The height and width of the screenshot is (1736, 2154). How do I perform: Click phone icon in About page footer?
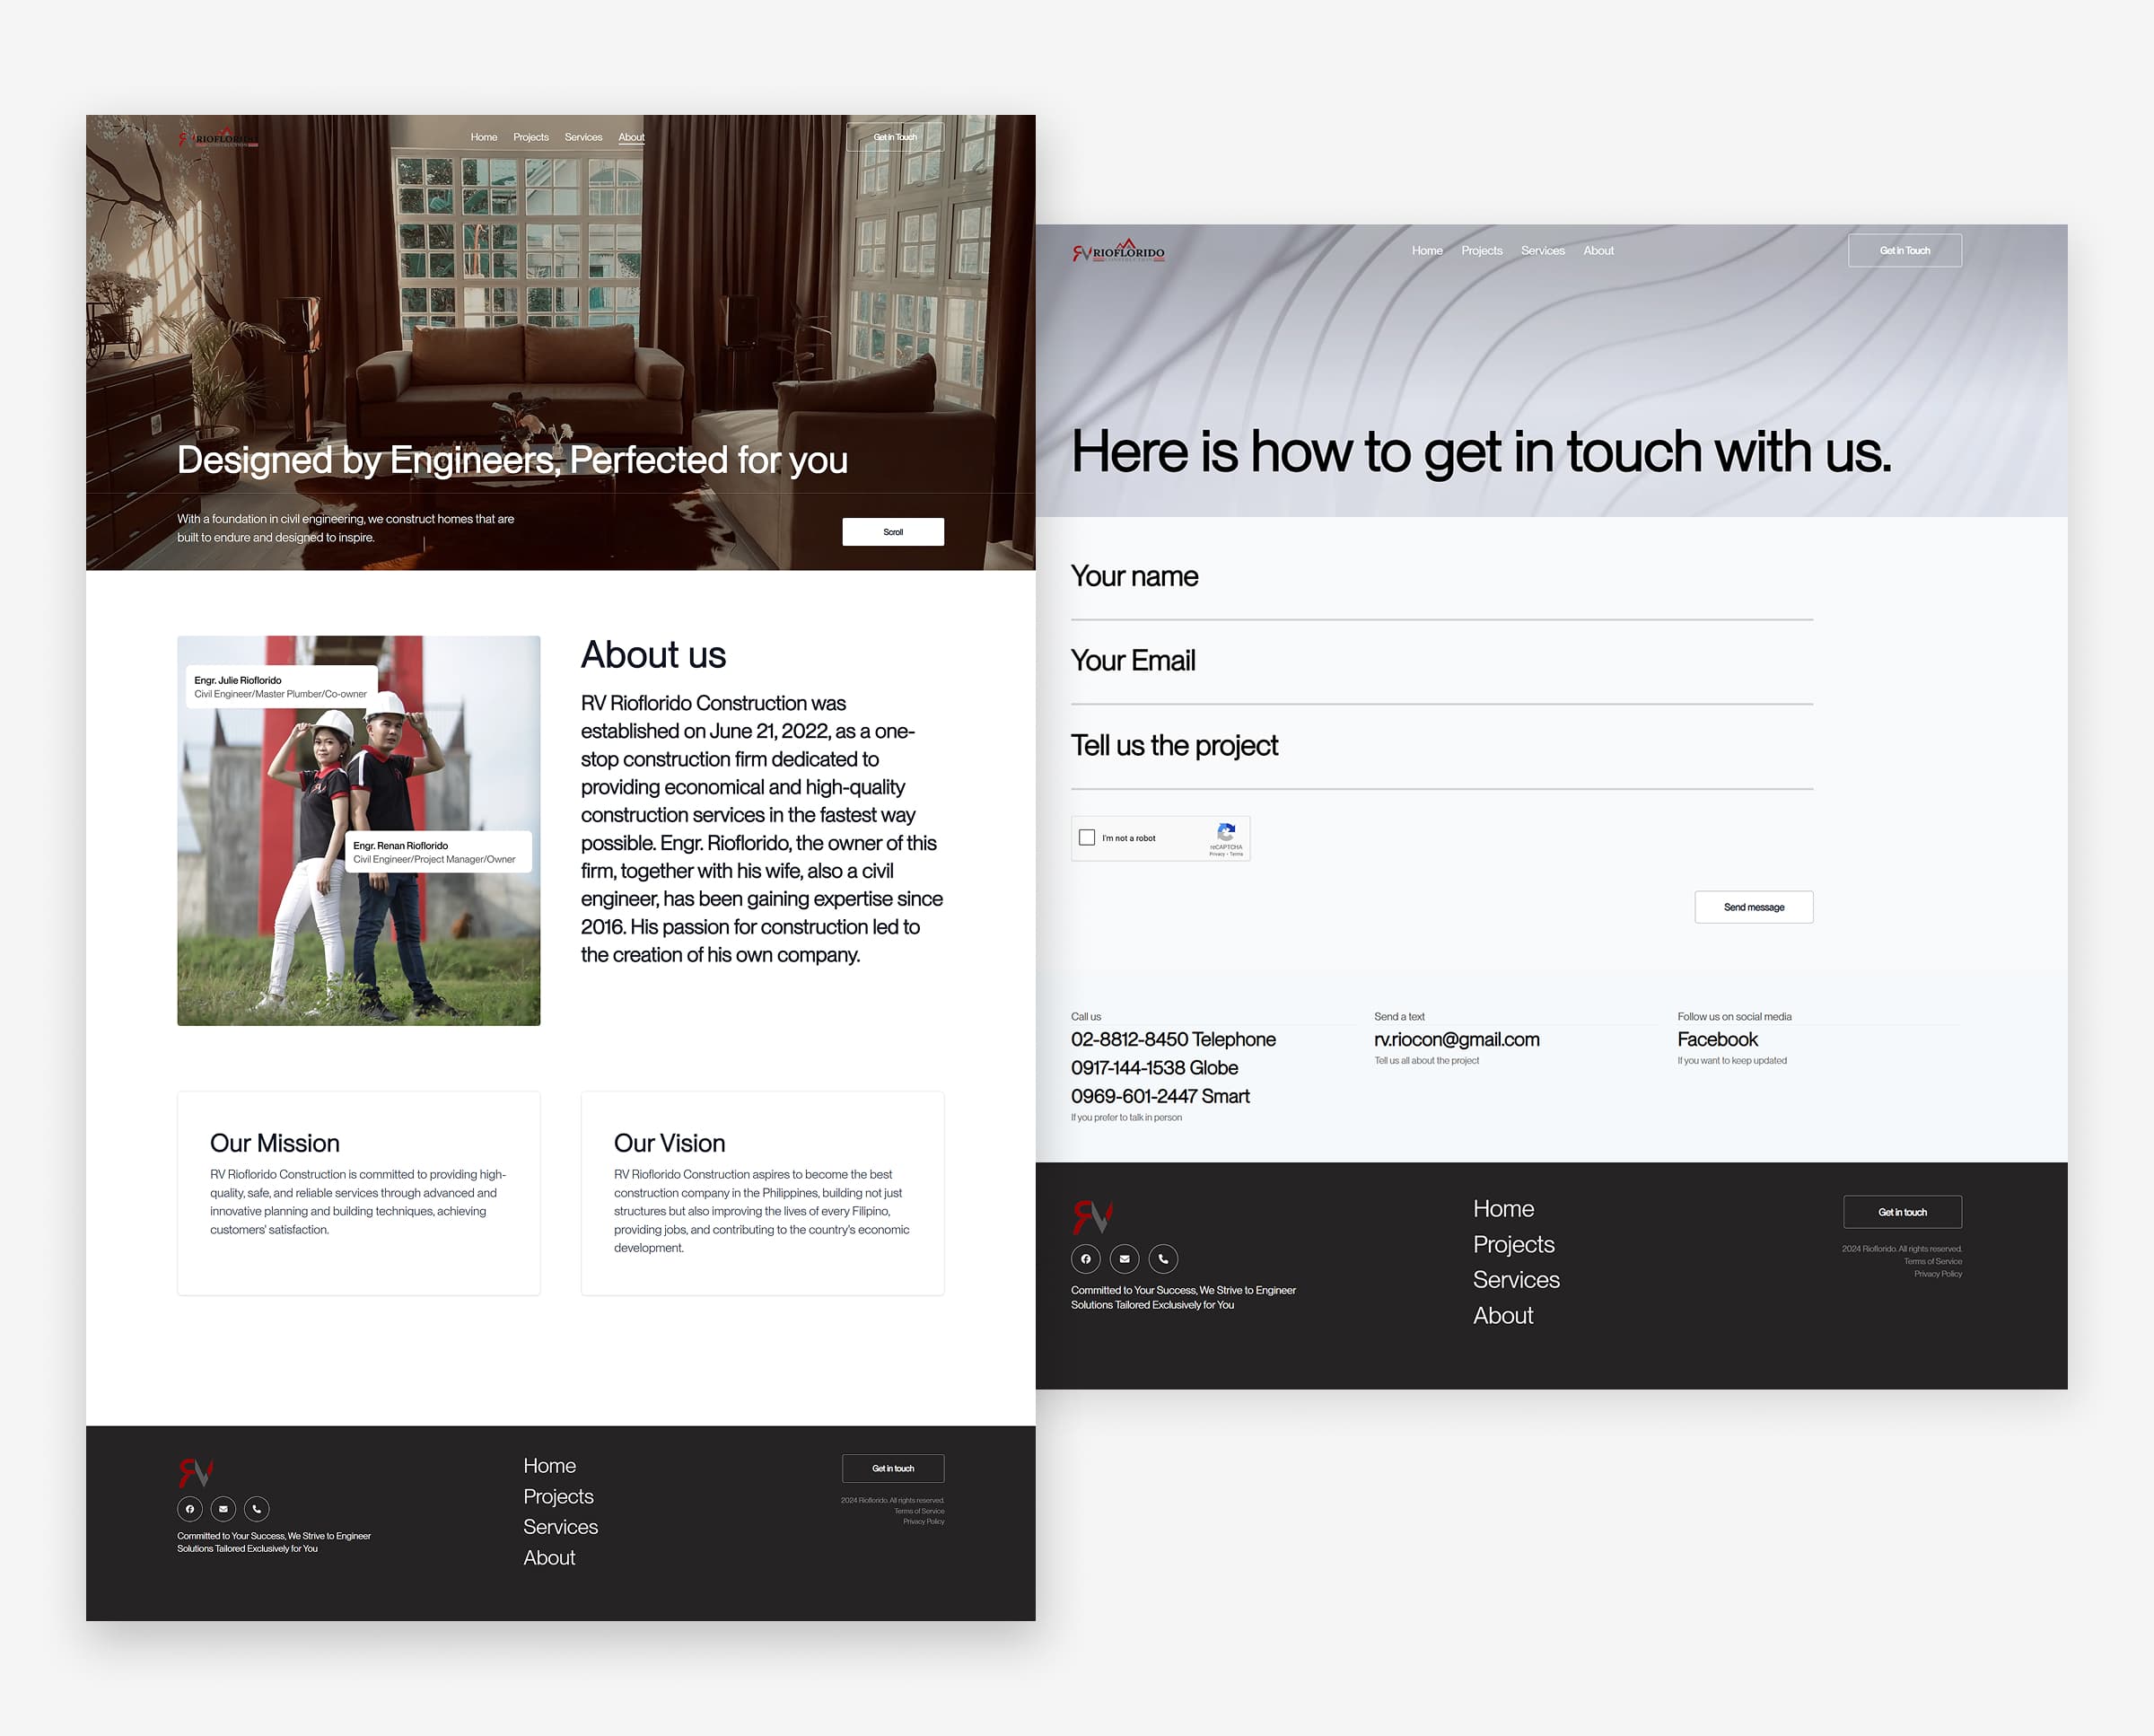(x=257, y=1508)
